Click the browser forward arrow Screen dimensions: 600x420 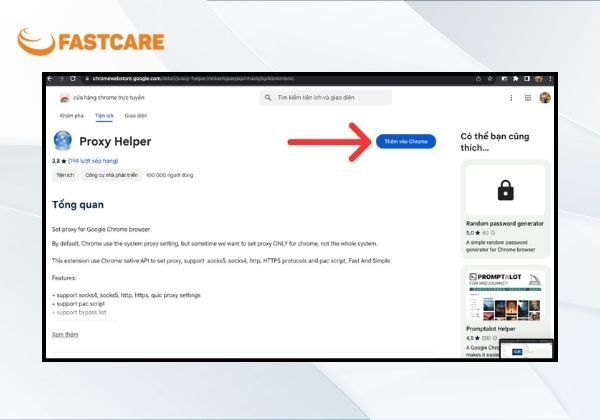pos(61,78)
